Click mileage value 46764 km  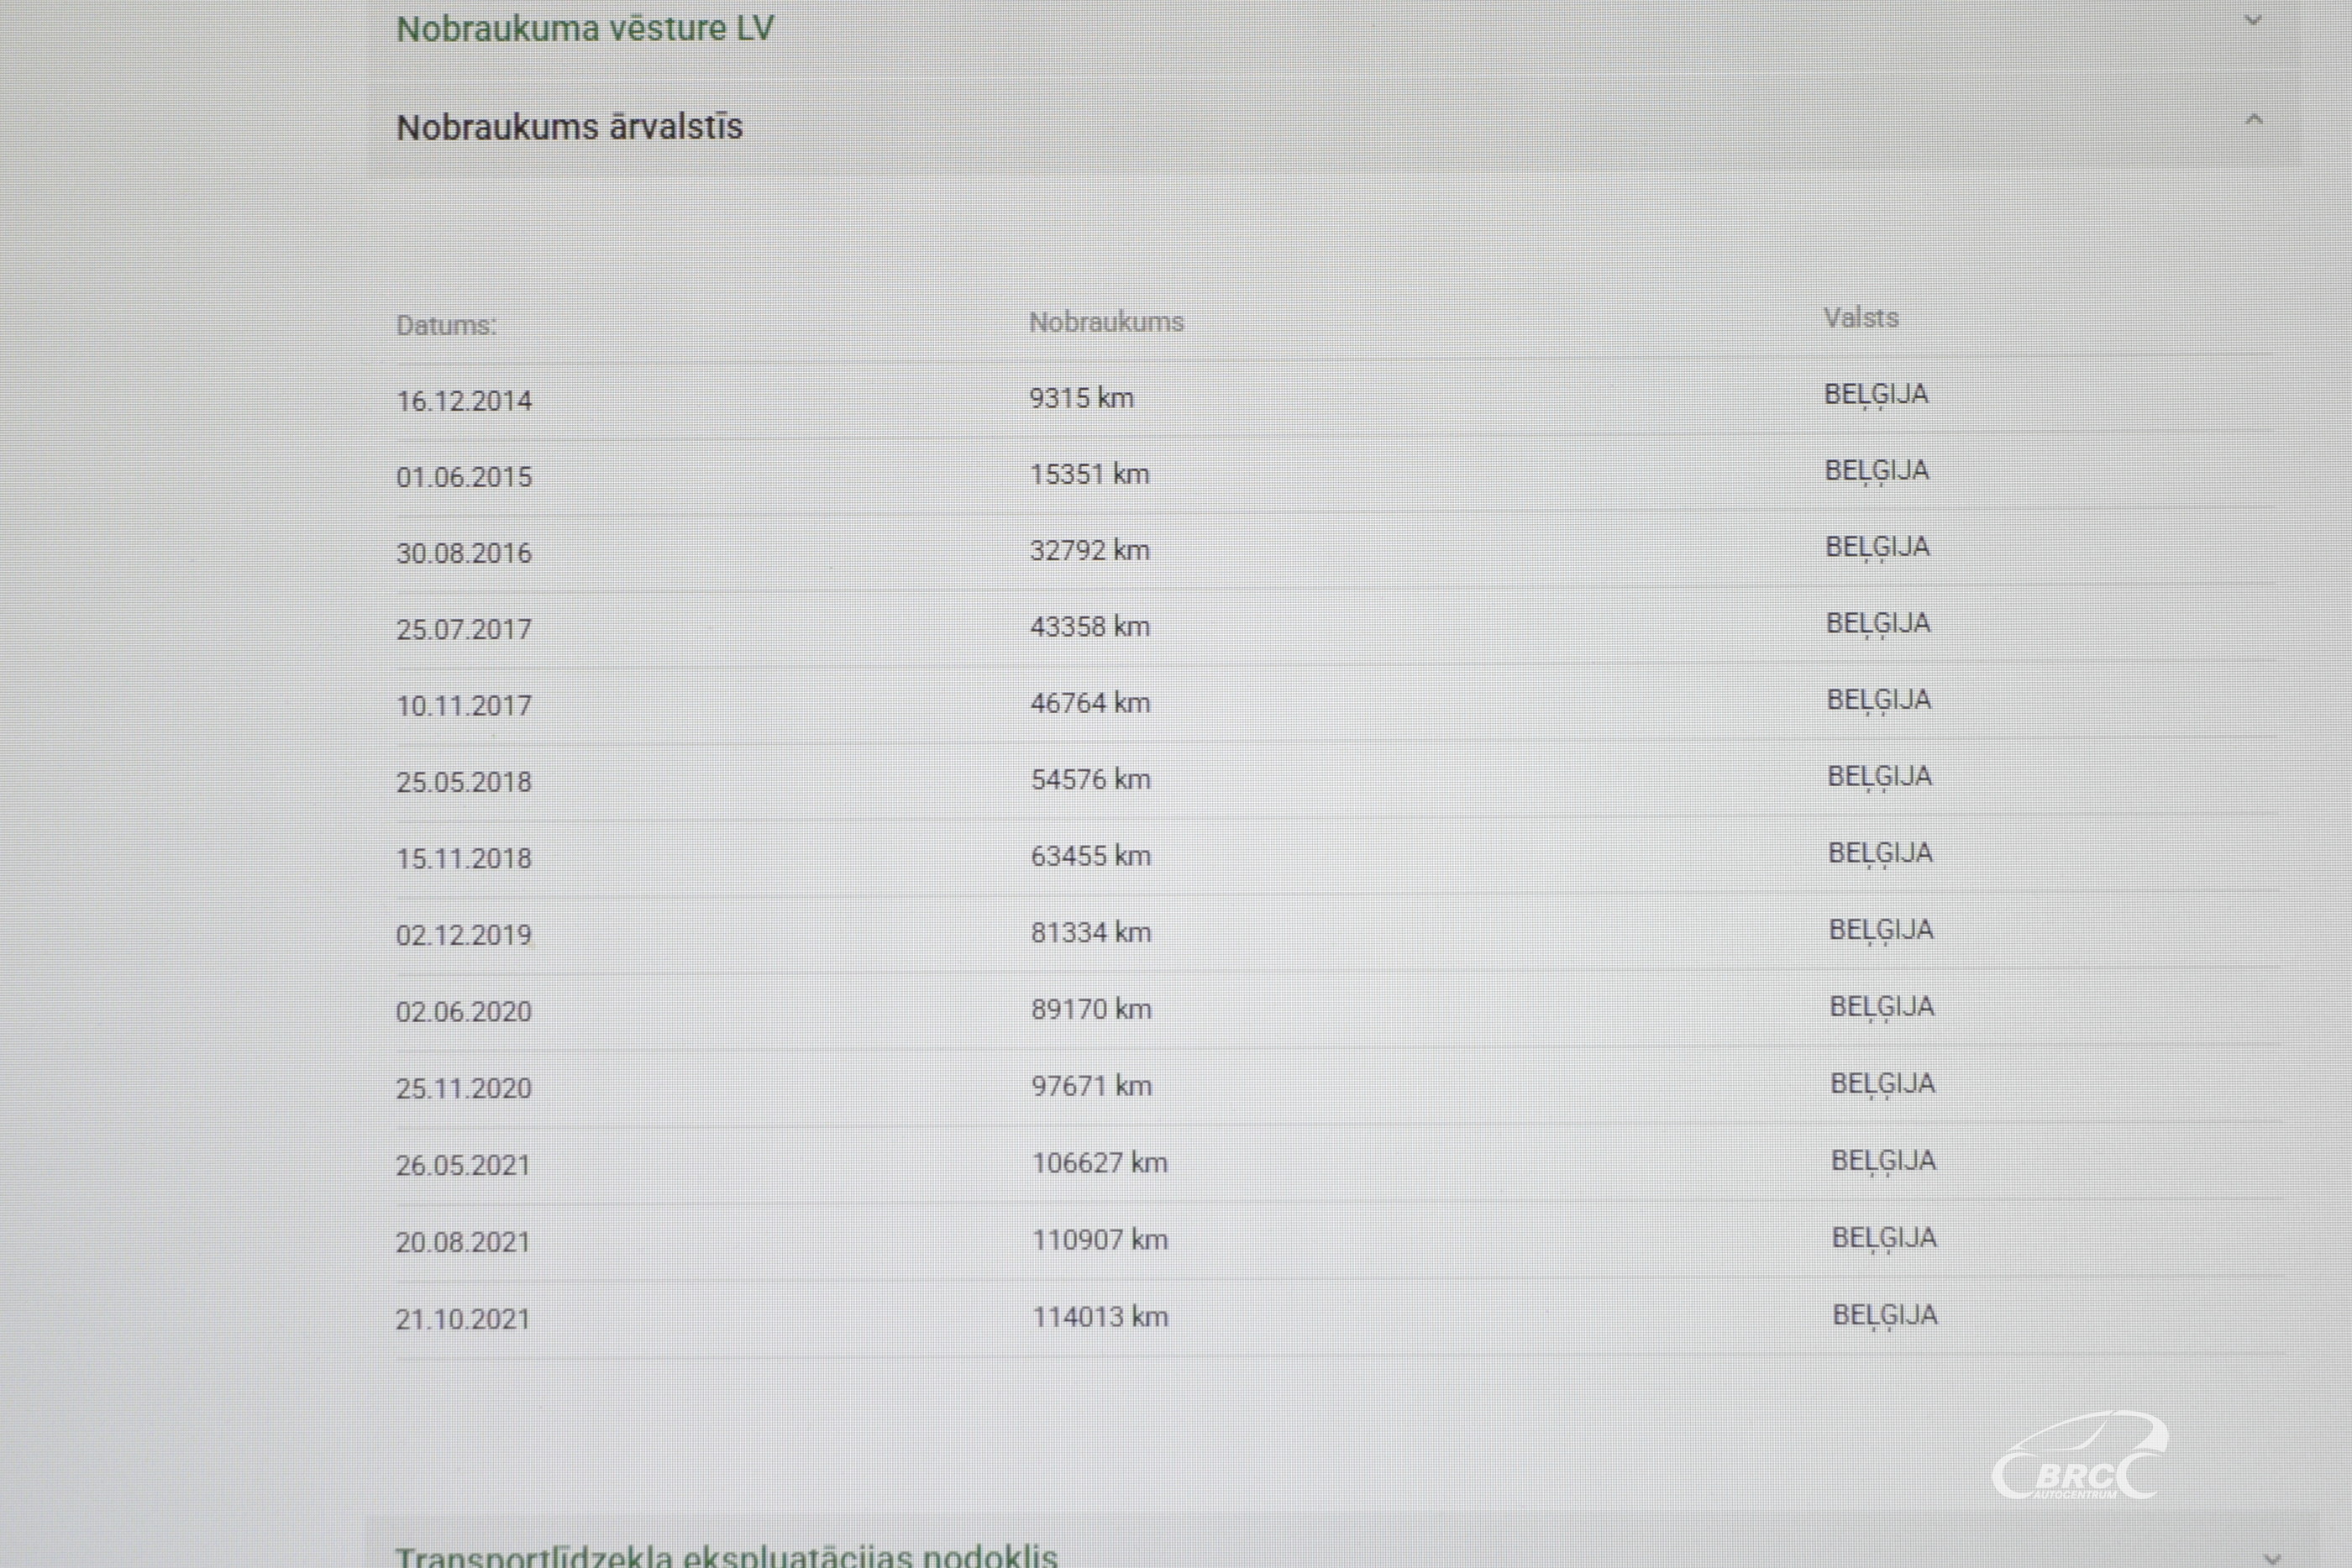click(1091, 703)
